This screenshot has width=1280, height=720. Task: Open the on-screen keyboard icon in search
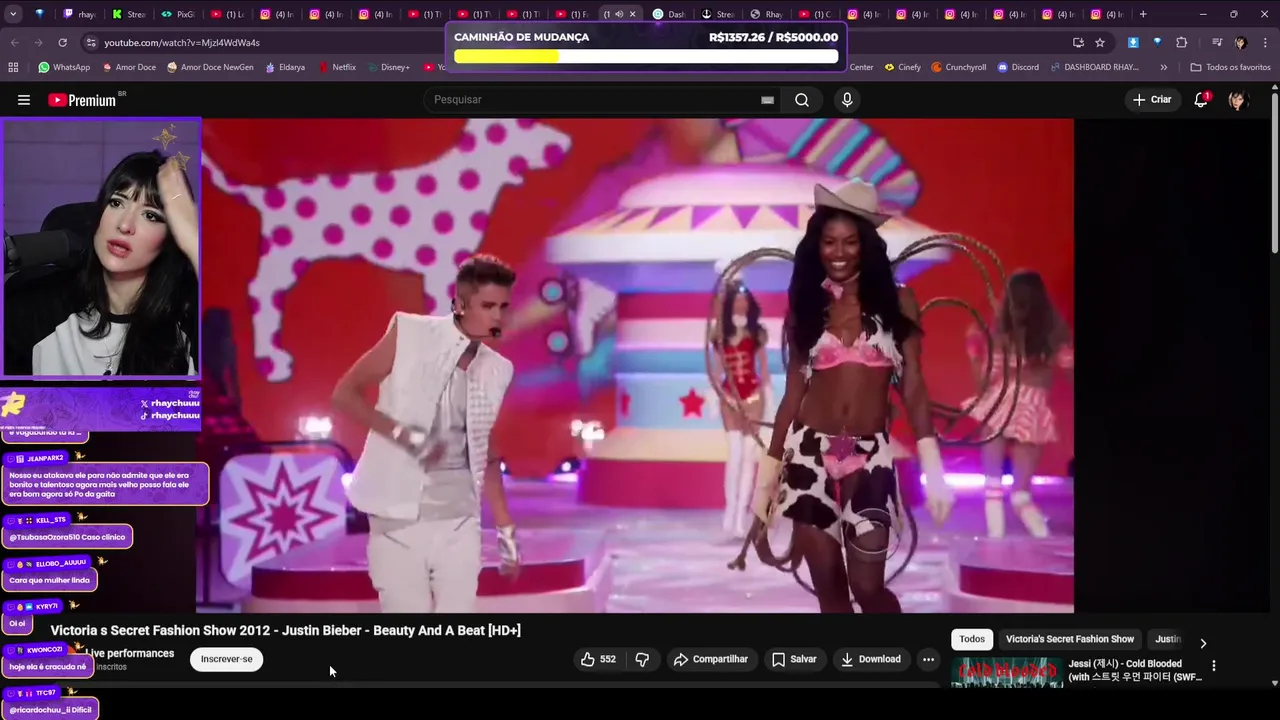(x=767, y=100)
